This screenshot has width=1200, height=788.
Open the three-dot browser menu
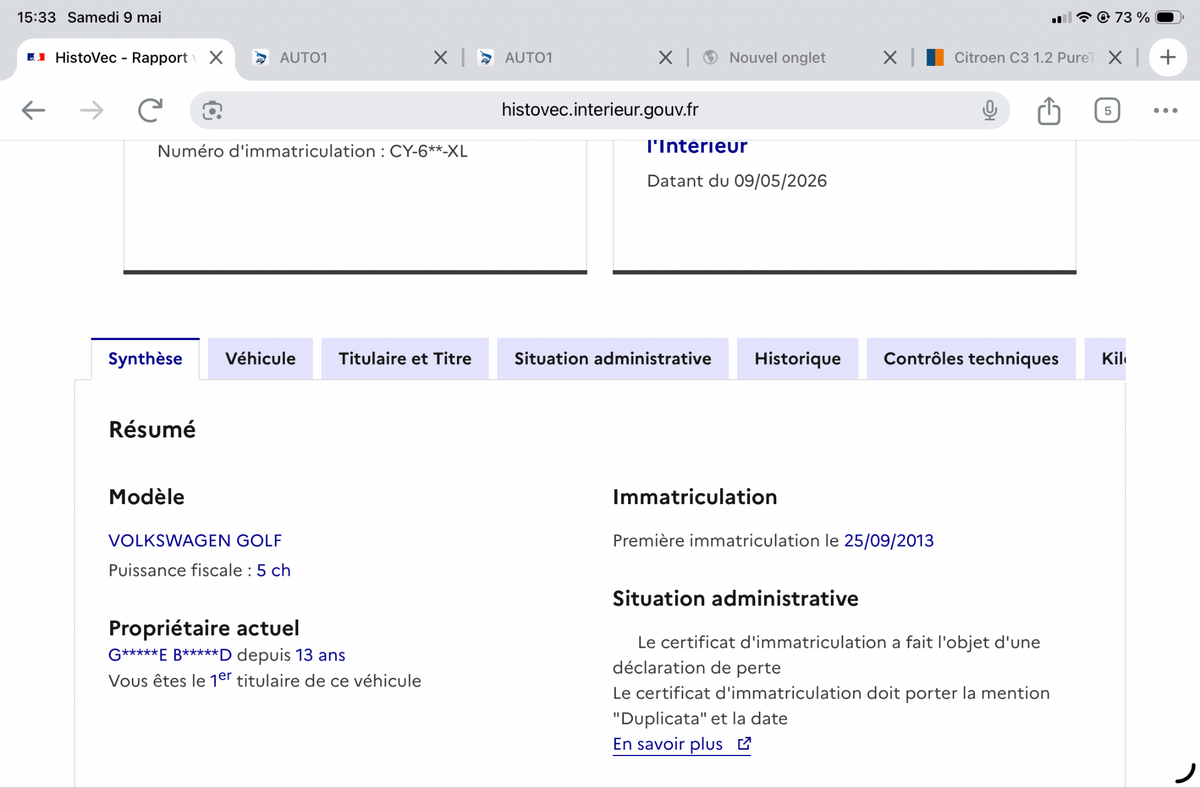point(1165,111)
